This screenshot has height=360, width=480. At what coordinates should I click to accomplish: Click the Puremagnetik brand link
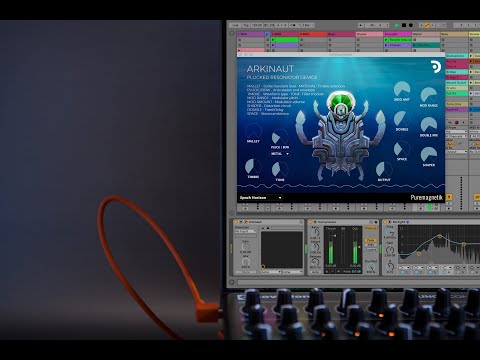coord(426,197)
